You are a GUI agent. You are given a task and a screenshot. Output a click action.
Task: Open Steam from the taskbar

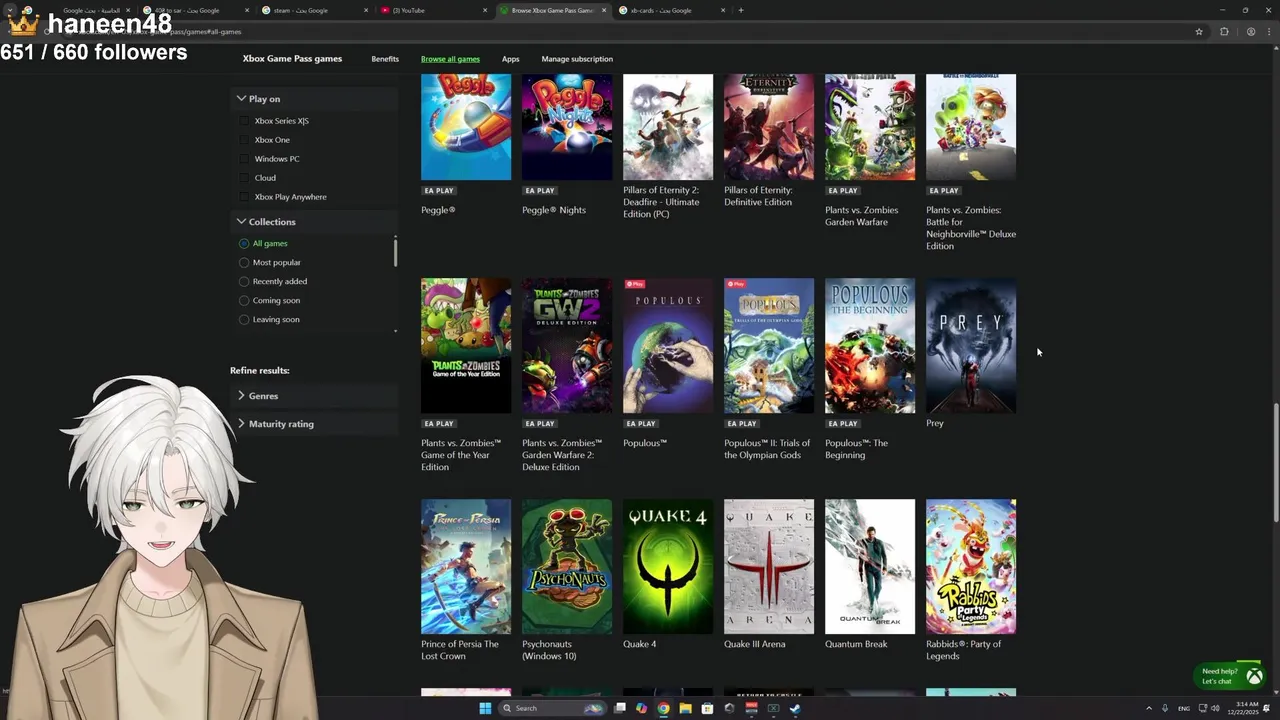click(795, 708)
